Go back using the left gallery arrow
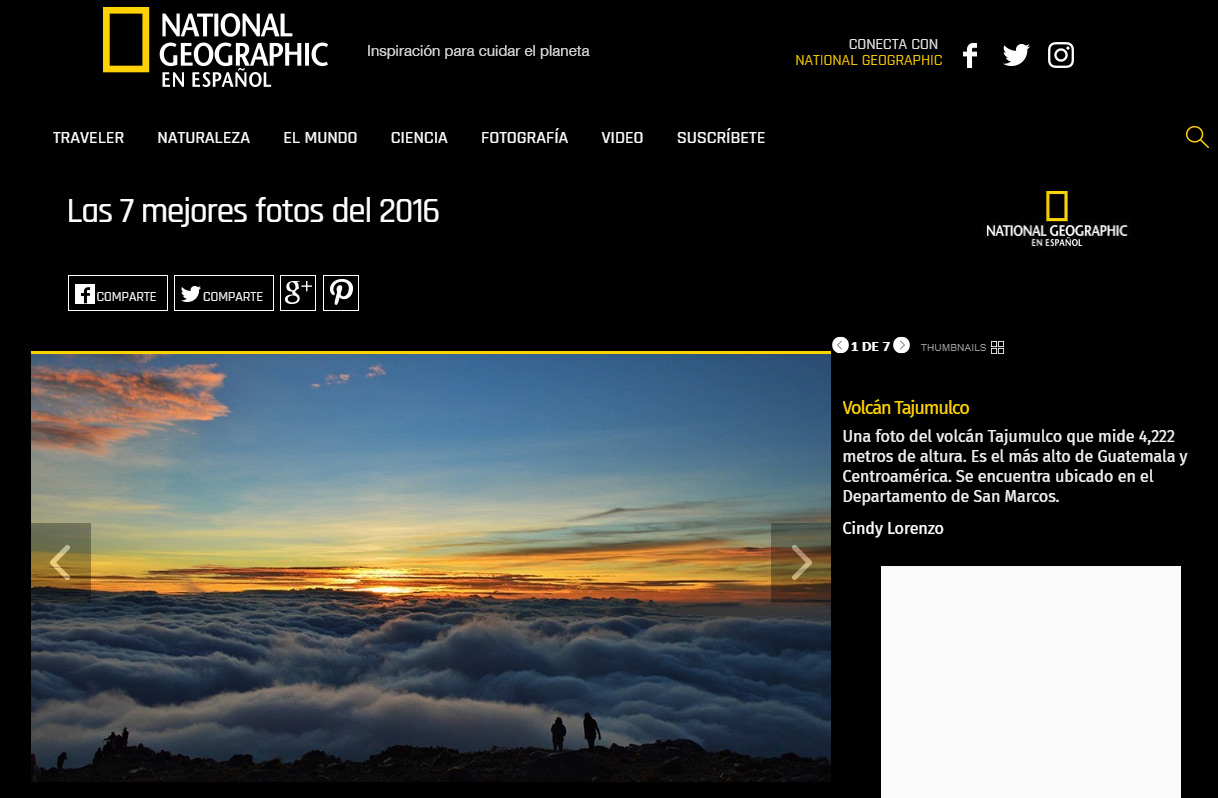Image resolution: width=1218 pixels, height=798 pixels. (62, 562)
